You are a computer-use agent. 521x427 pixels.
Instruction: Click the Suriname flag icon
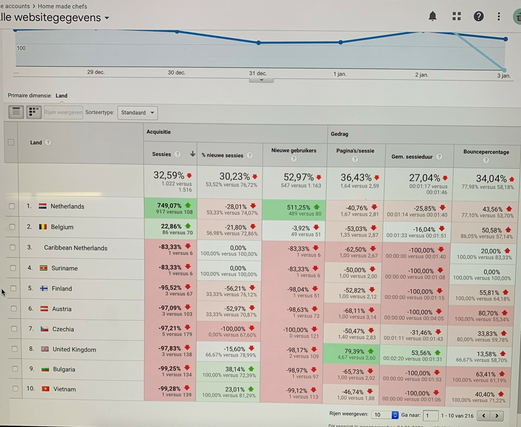tap(44, 268)
